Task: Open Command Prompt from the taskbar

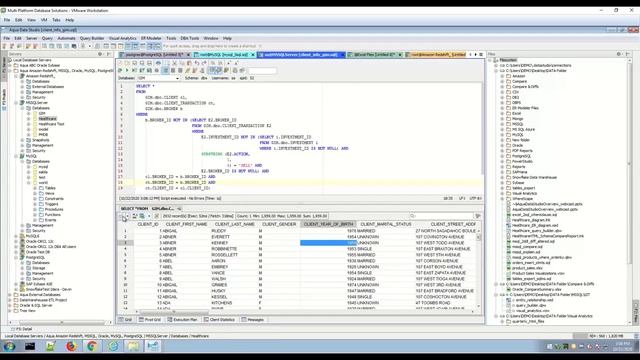Action: (30, 347)
